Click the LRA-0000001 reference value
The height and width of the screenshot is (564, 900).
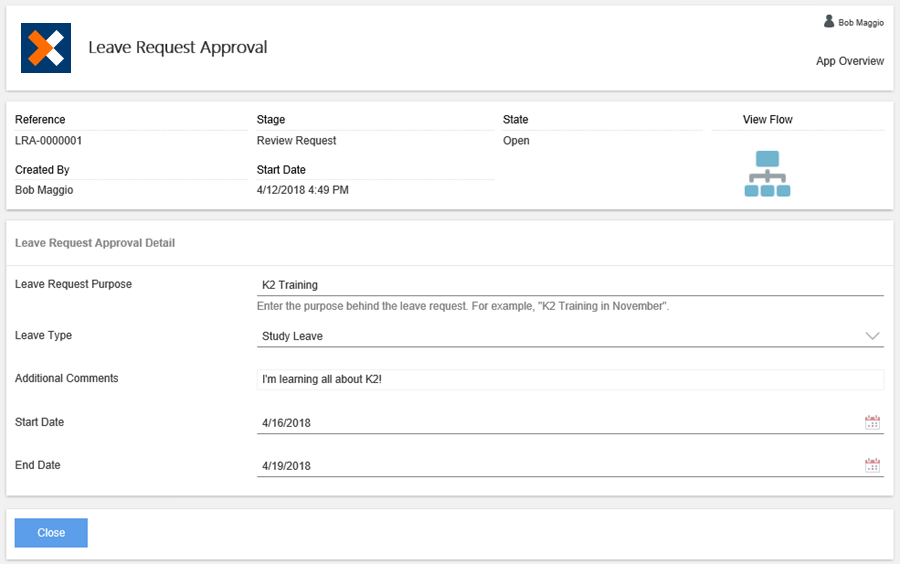point(49,141)
